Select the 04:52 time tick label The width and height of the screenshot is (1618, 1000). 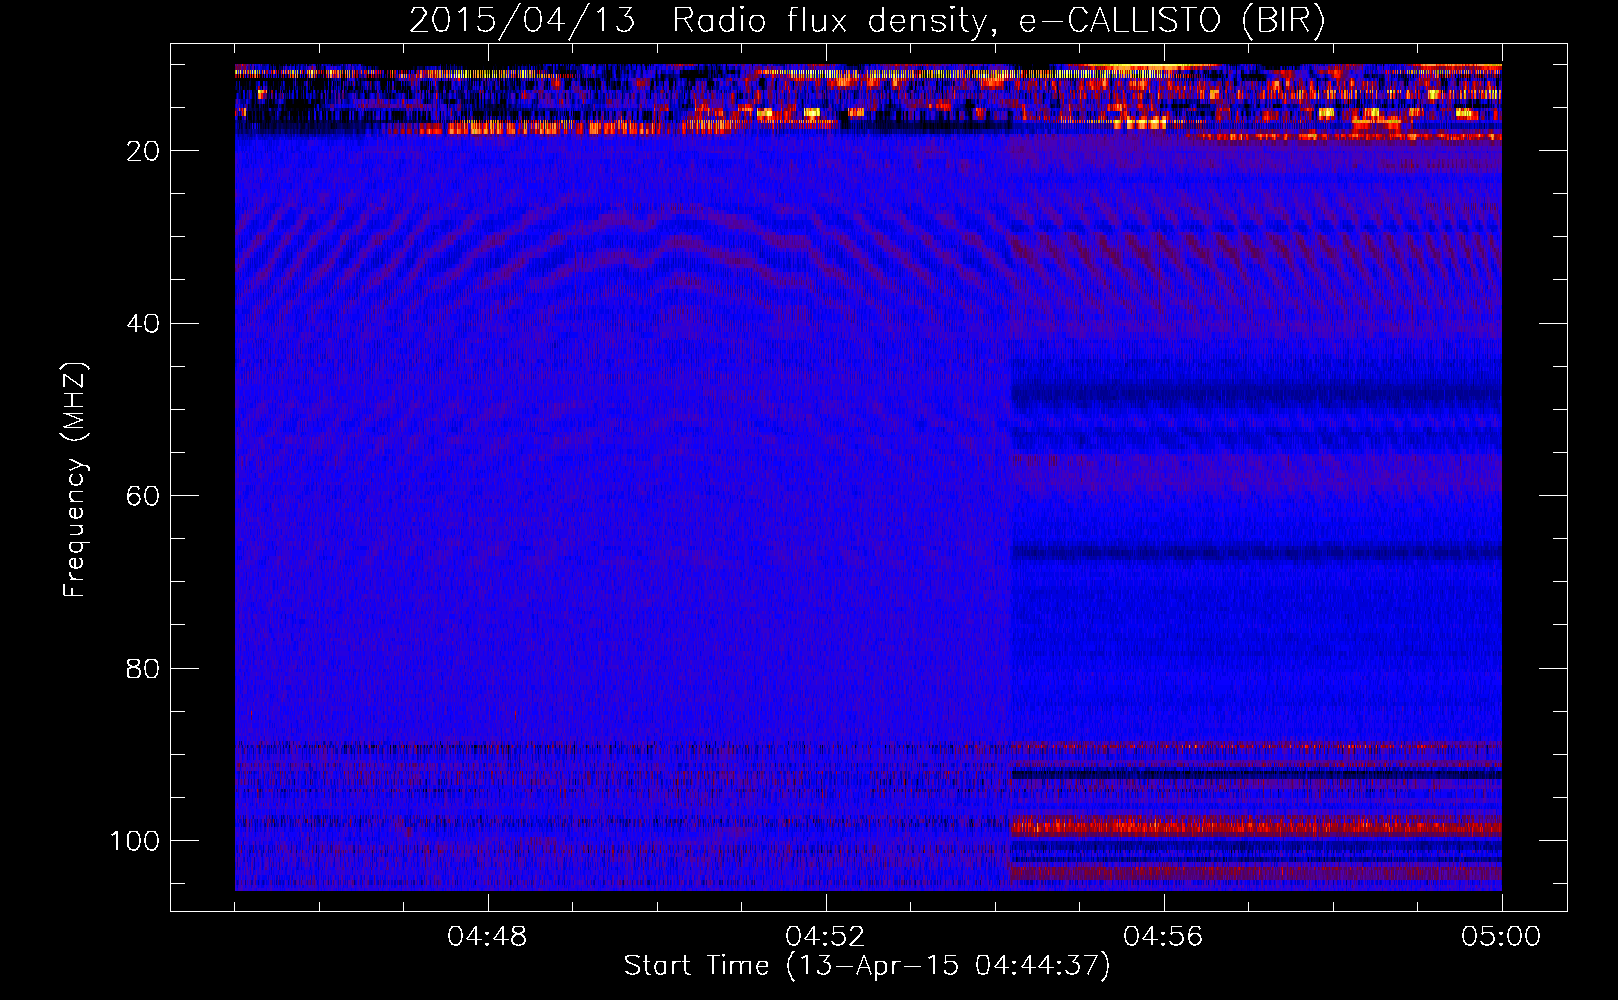pyautogui.click(x=825, y=937)
